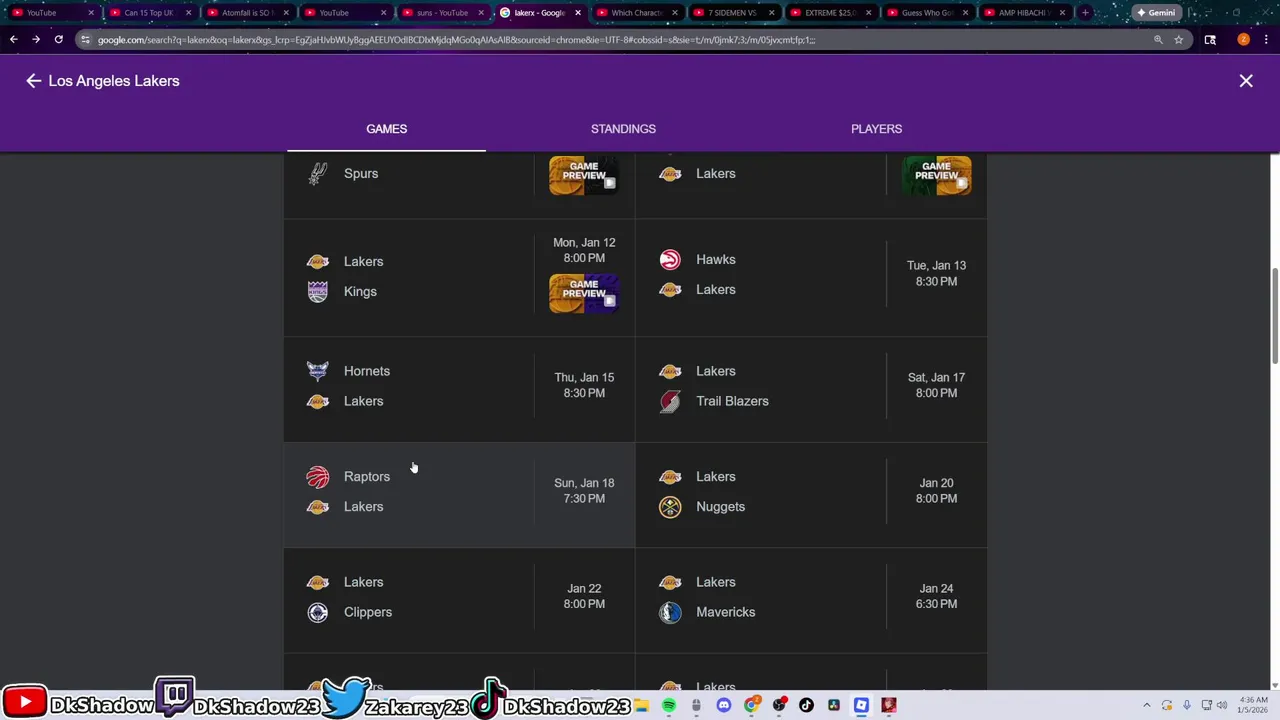Open the Chrome search-in-page zoom icon

[x=1158, y=40]
